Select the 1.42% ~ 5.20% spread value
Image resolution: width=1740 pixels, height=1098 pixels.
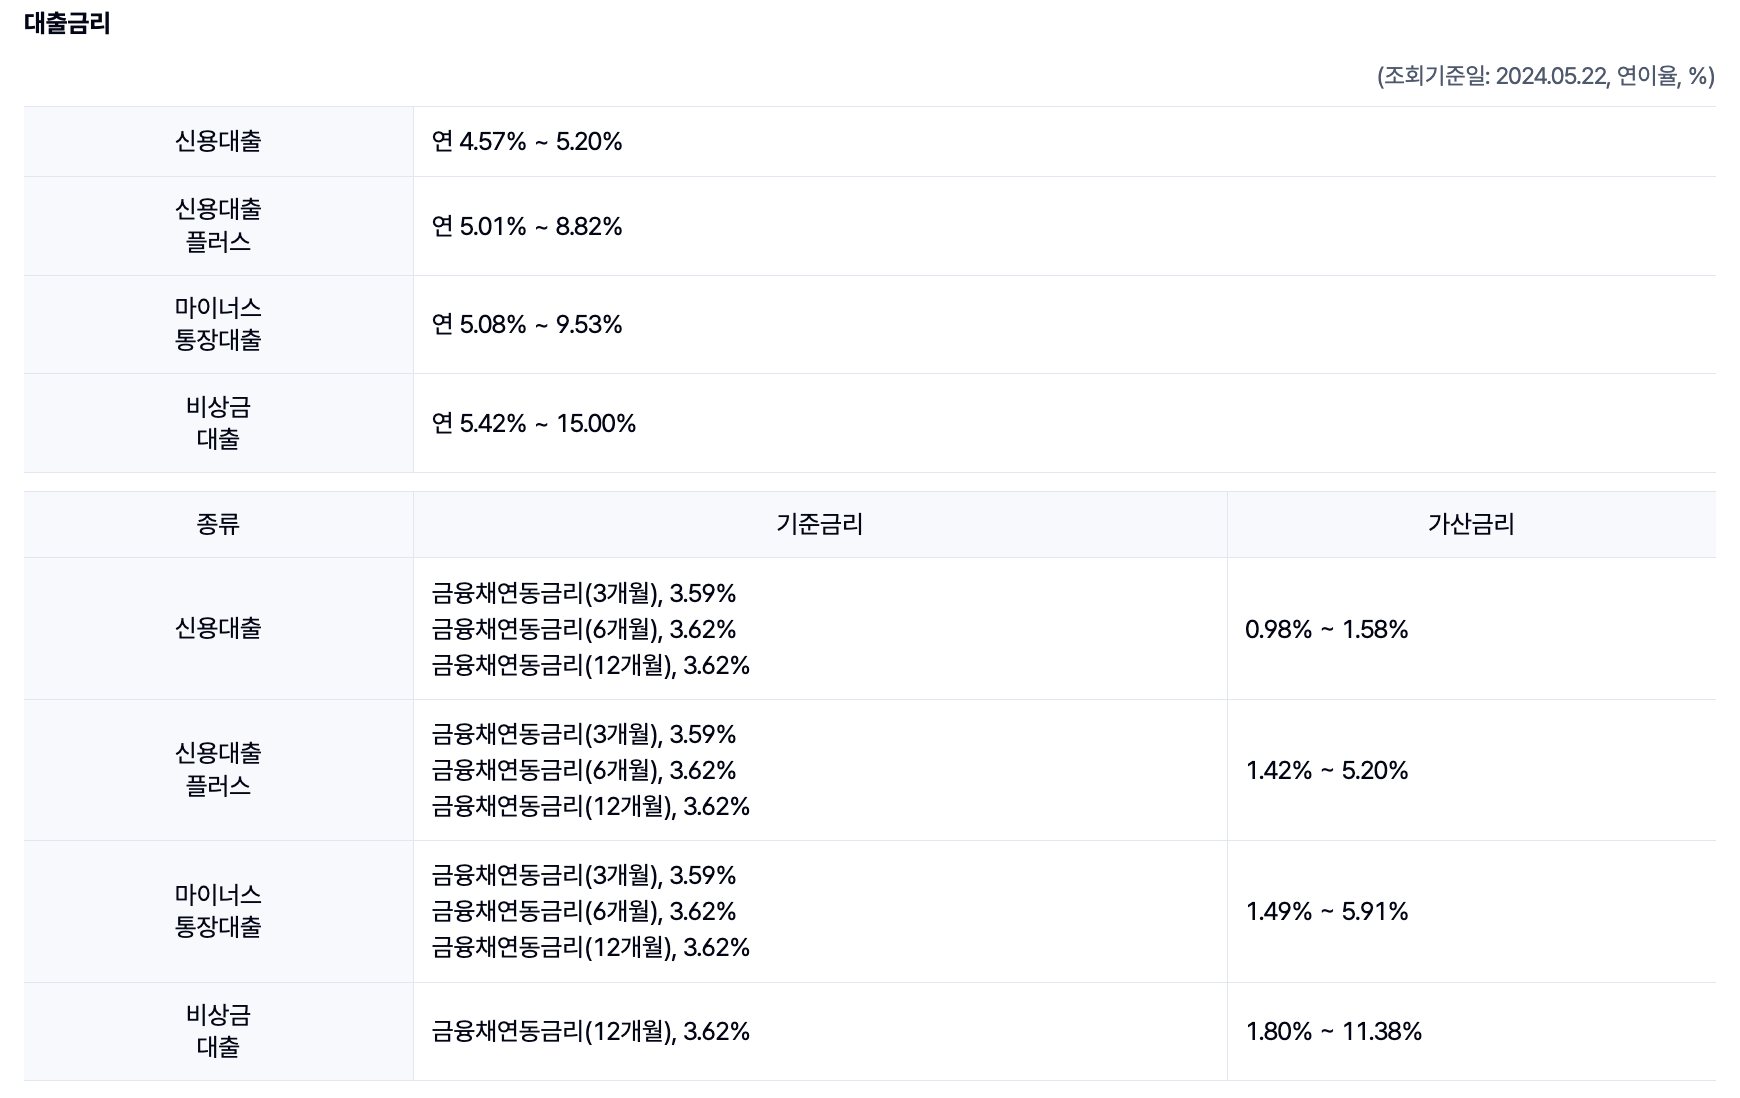pyautogui.click(x=1327, y=771)
